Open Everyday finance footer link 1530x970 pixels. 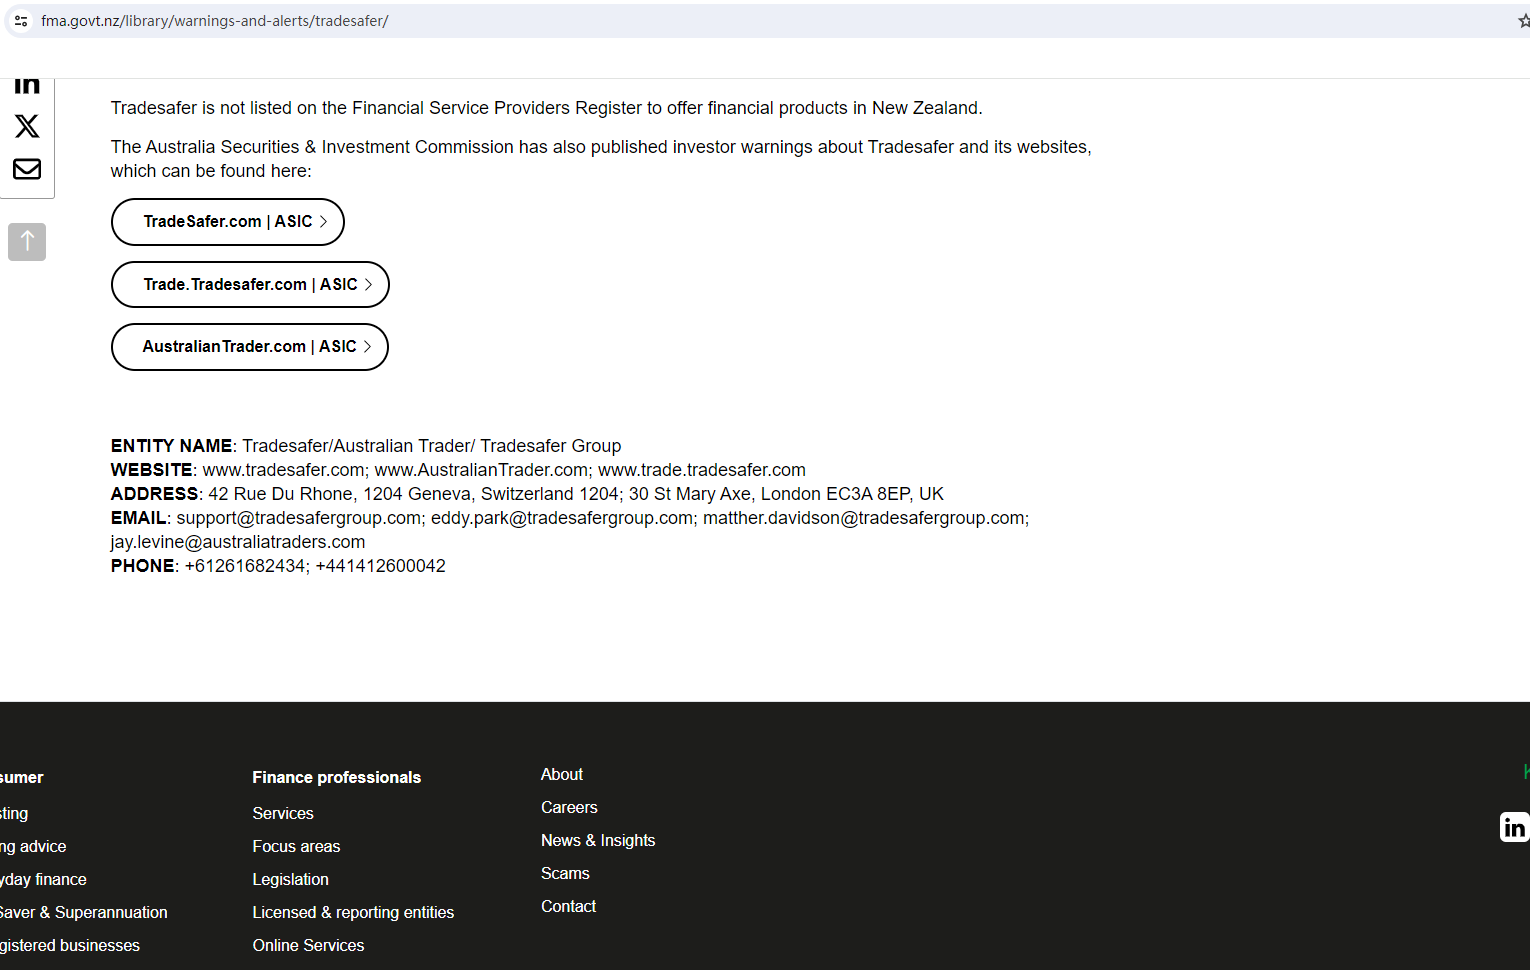[x=43, y=880]
